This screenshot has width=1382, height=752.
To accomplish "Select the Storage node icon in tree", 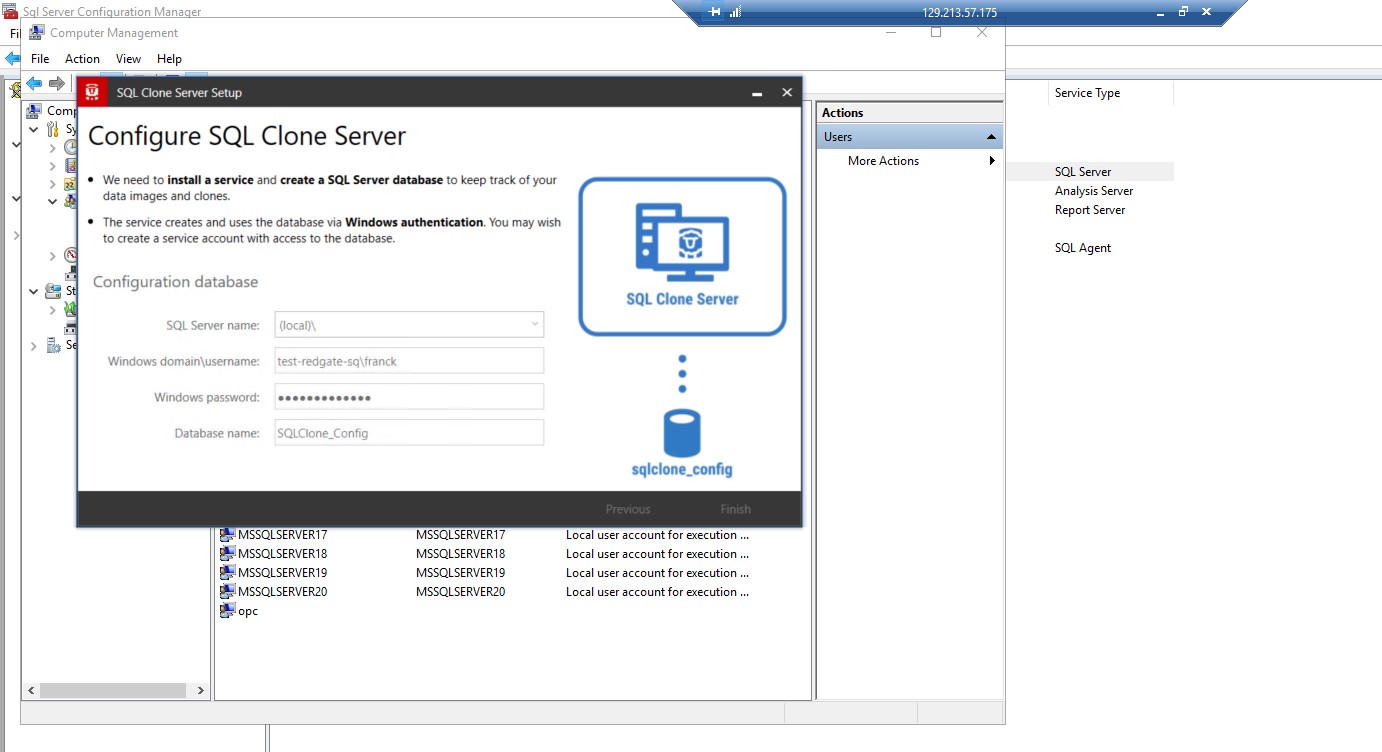I will [x=53, y=291].
